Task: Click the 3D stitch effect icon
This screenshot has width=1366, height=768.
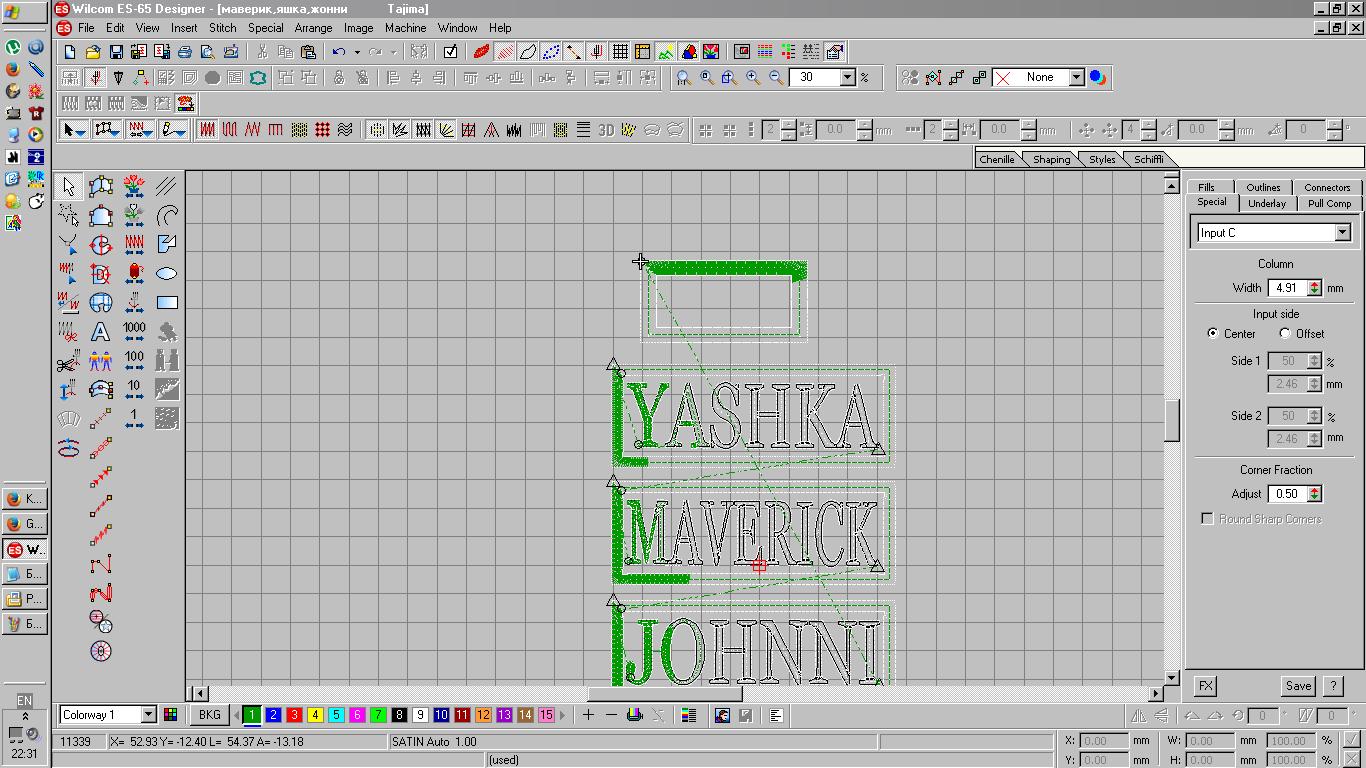Action: tap(606, 130)
